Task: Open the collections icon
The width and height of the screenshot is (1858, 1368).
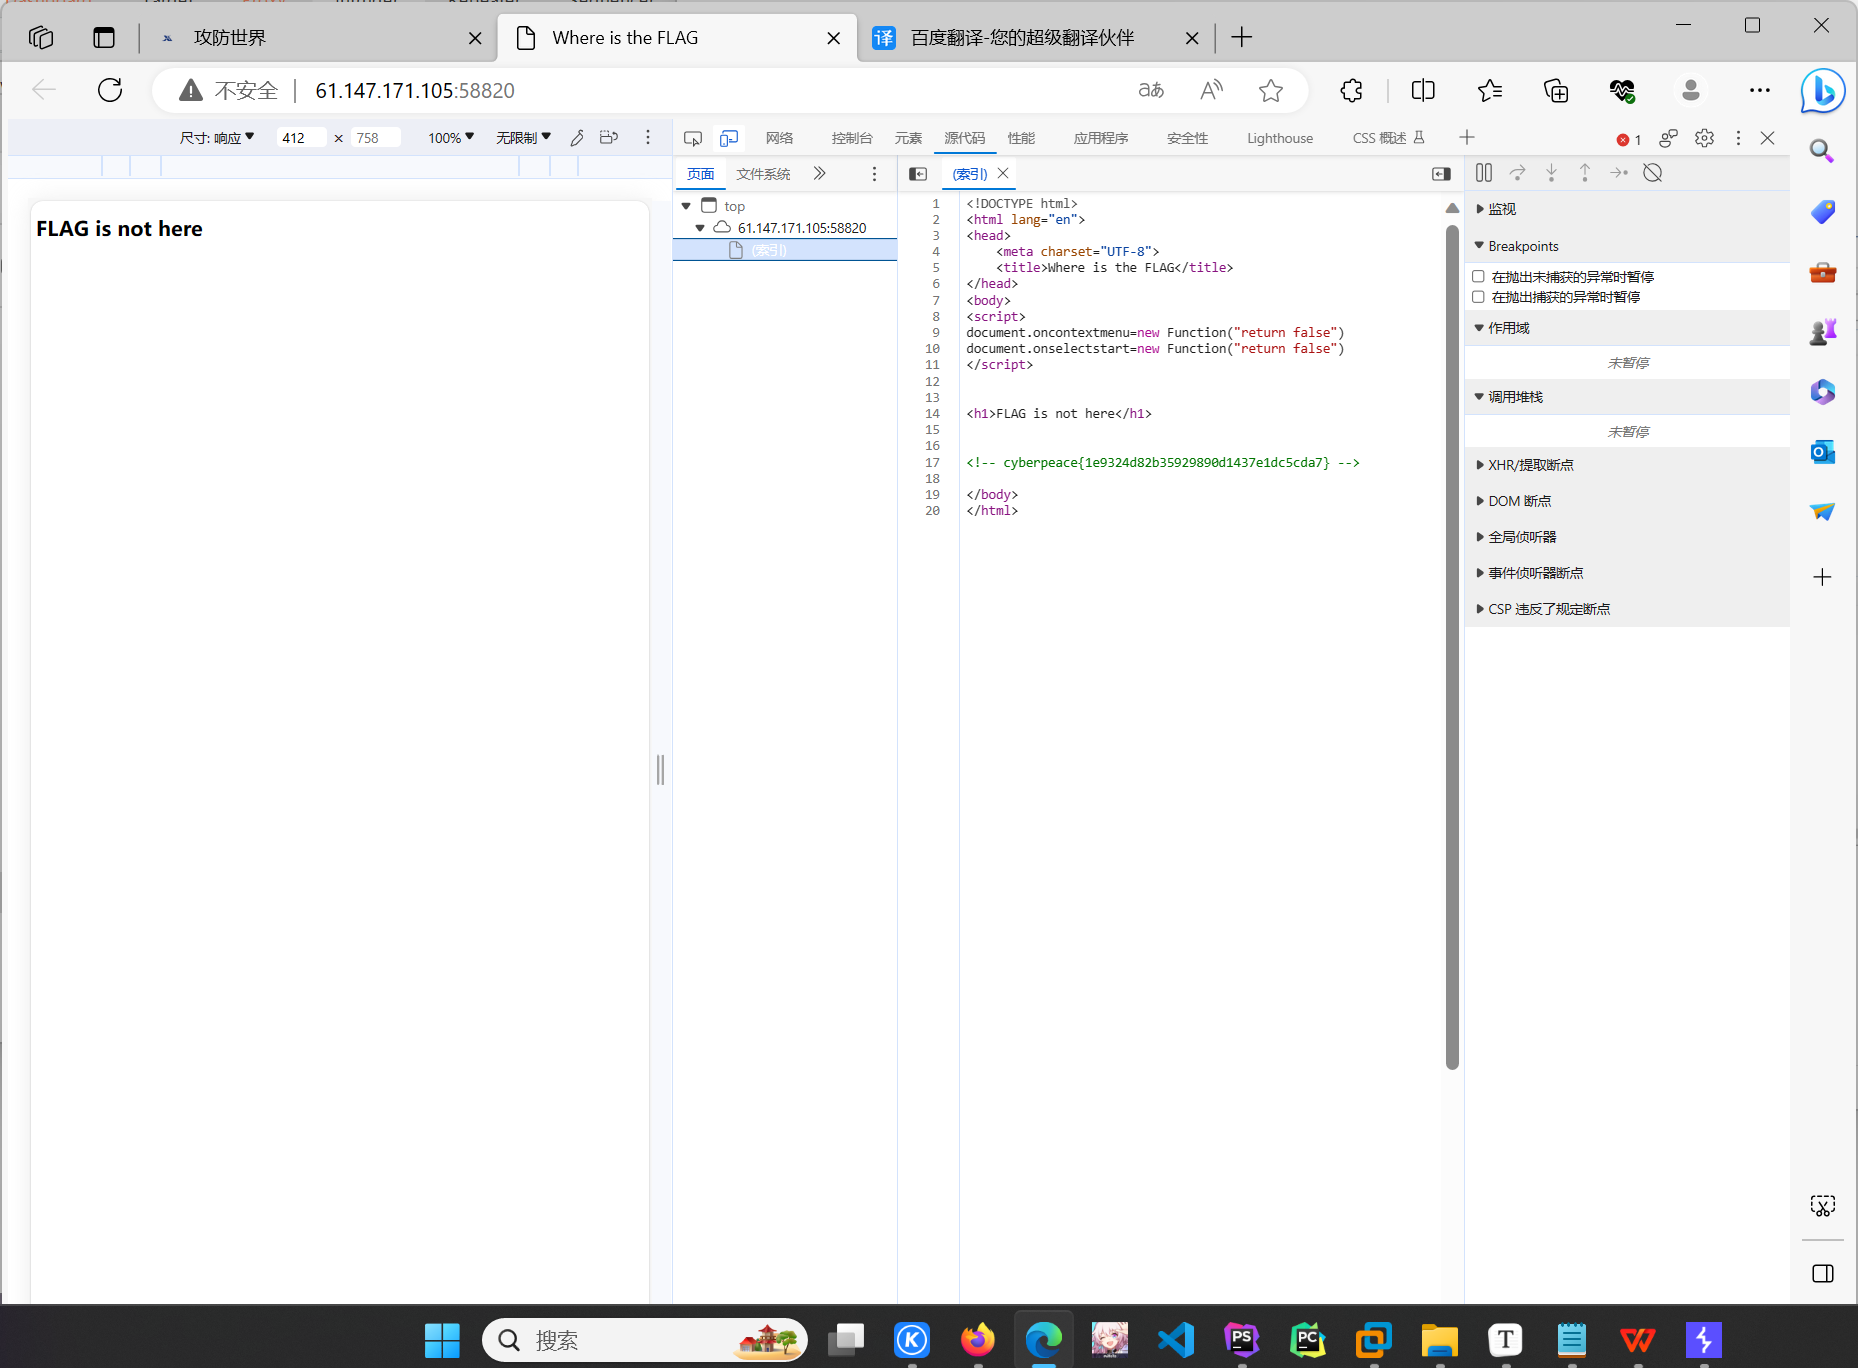Action: pyautogui.click(x=1556, y=90)
